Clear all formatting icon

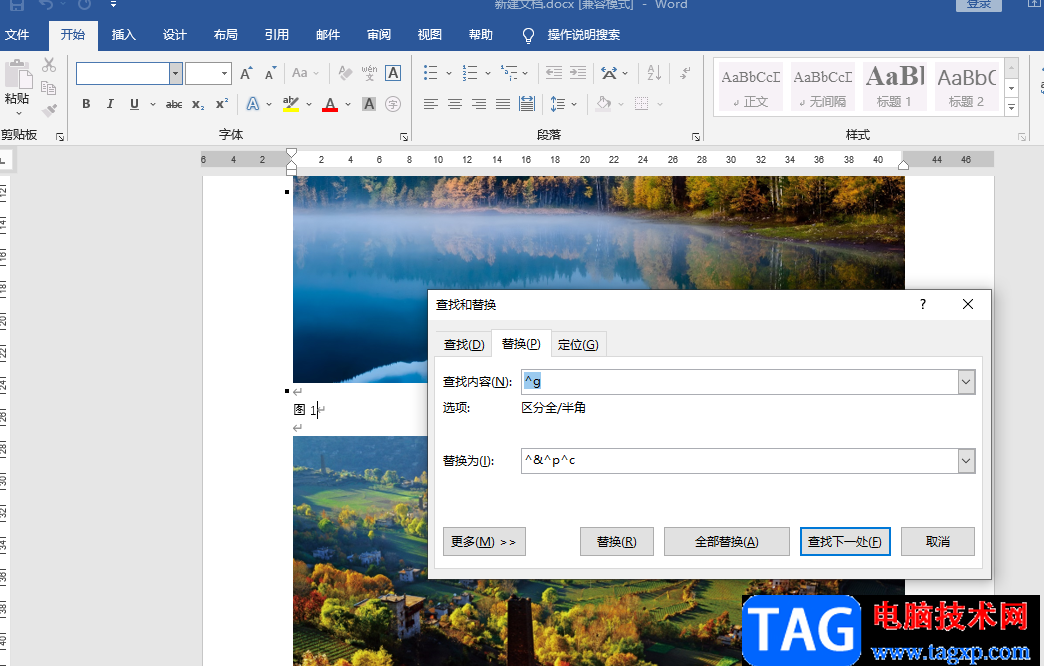click(x=345, y=73)
